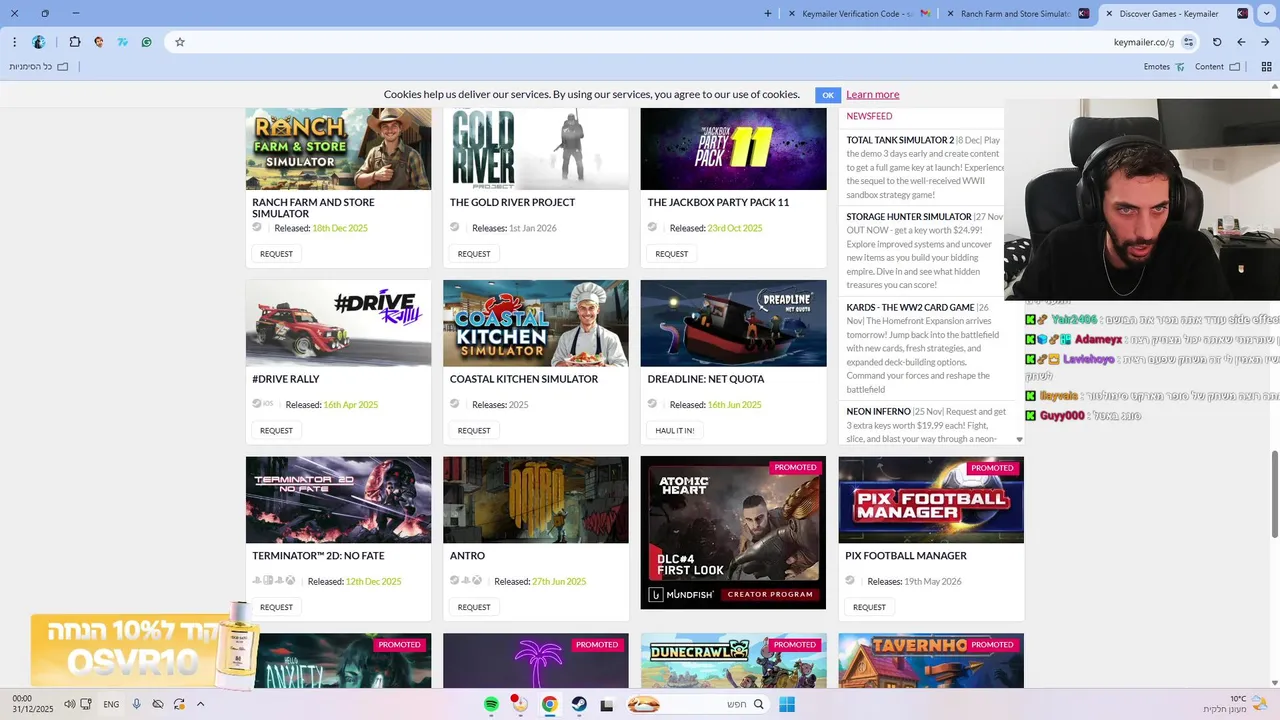Image resolution: width=1280 pixels, height=720 pixels.
Task: Open the Coastal Kitchen Simulator cover image
Action: pyautogui.click(x=536, y=323)
